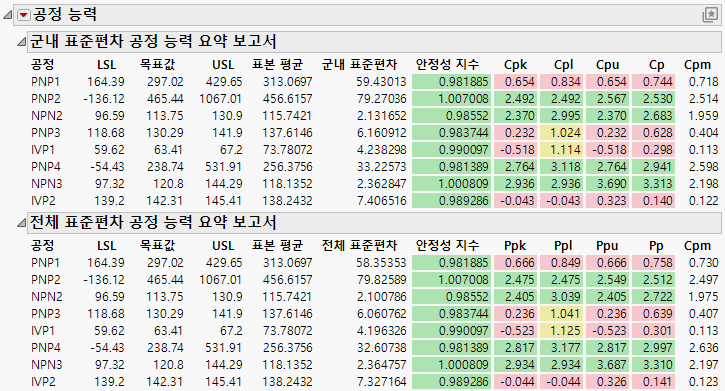The image size is (725, 391).
Task: Select the 공정 능력 title bar
Action: click(368, 15)
